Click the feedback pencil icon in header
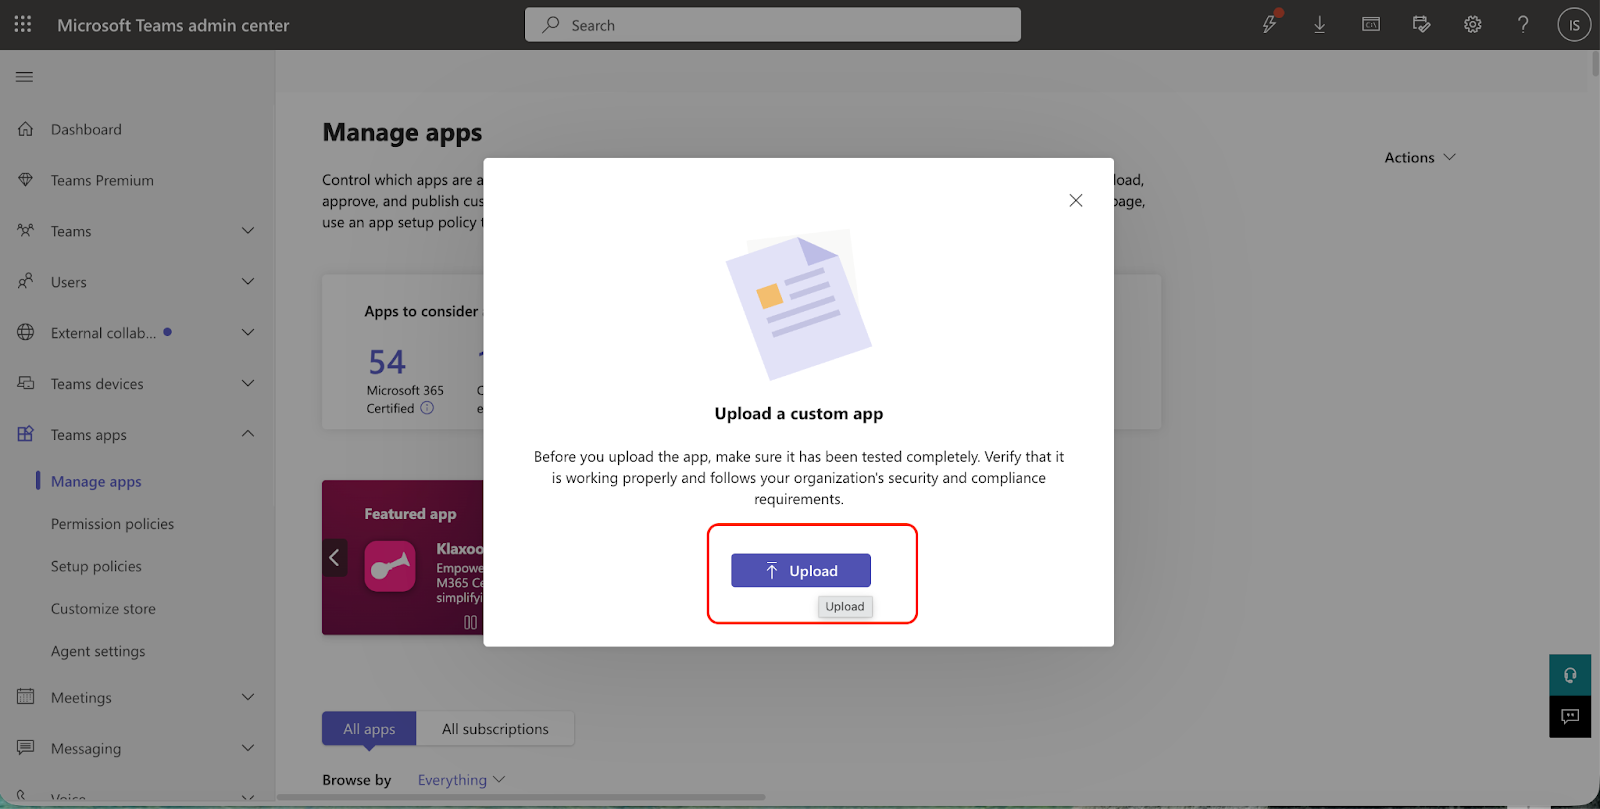1600x809 pixels. [1421, 24]
